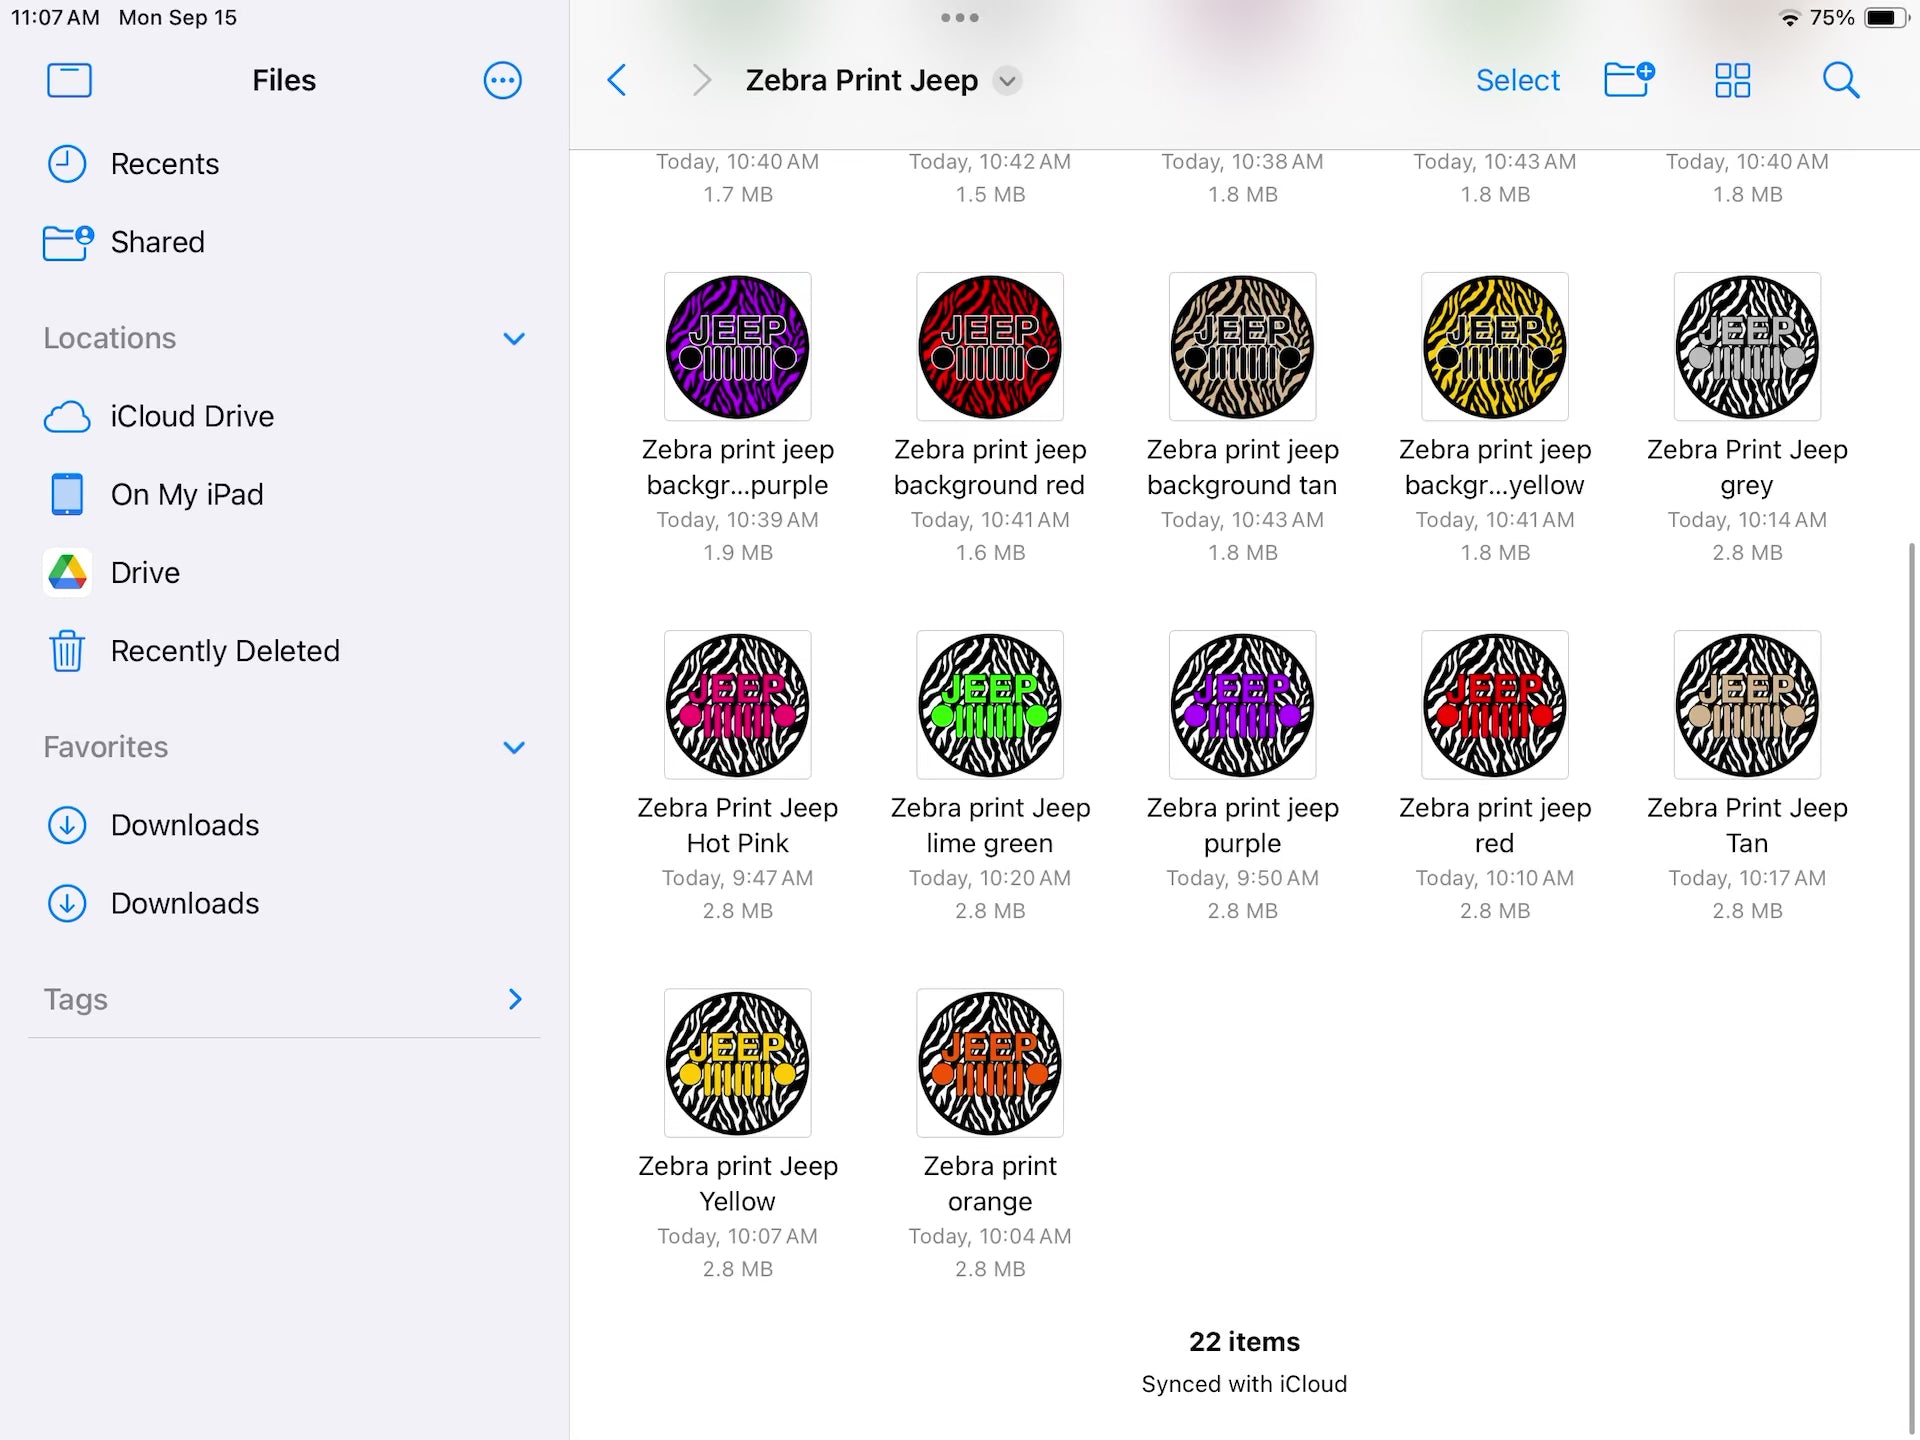
Task: Collapse the Favorites section
Action: coord(514,747)
